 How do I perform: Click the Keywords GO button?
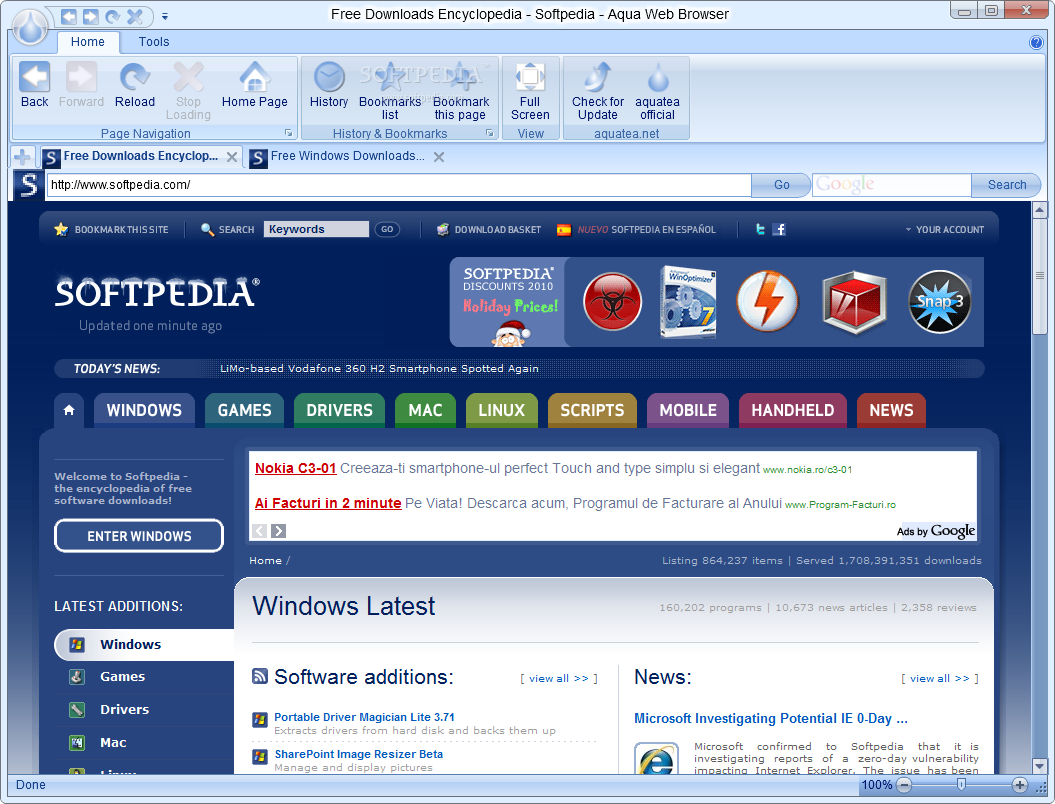click(x=387, y=229)
